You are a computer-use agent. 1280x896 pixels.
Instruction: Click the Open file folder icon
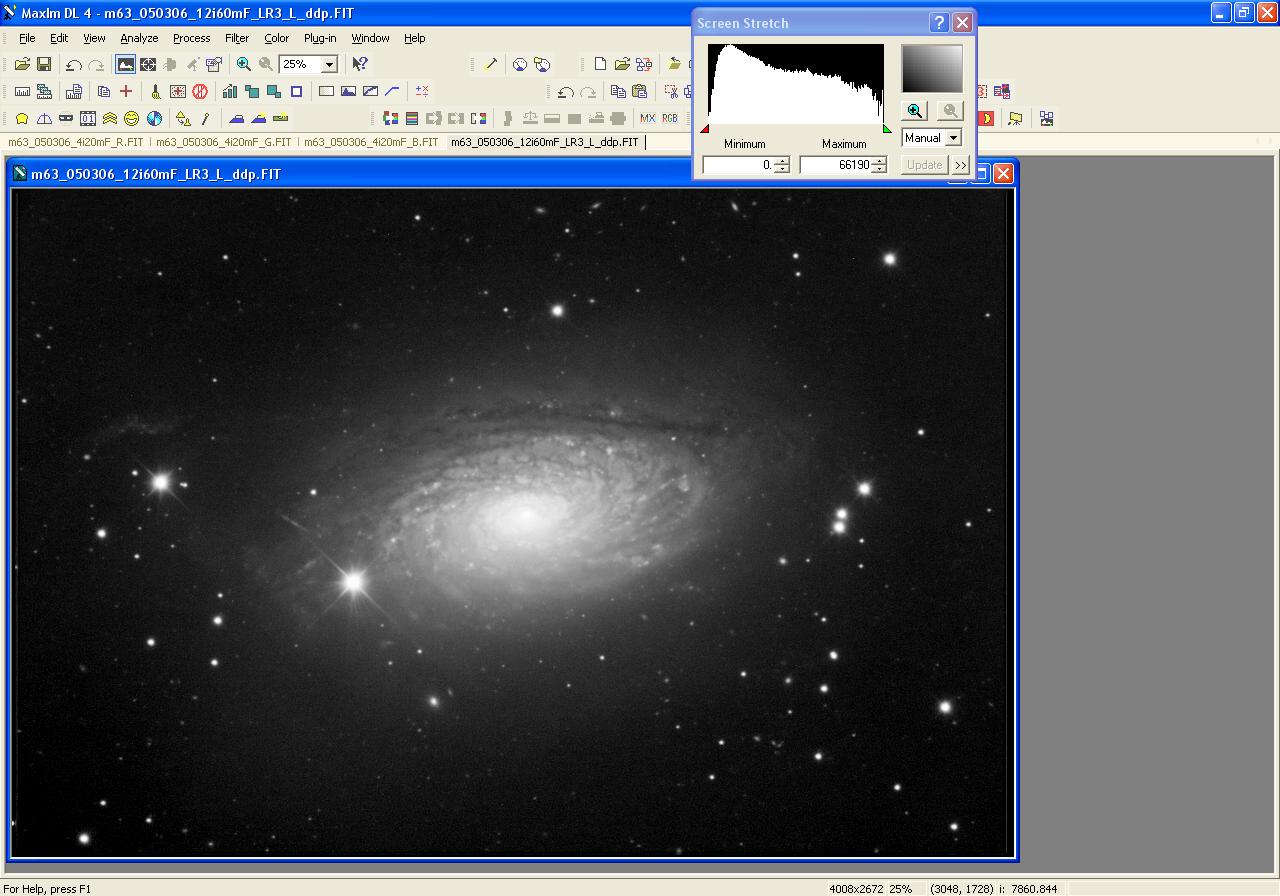[x=22, y=64]
